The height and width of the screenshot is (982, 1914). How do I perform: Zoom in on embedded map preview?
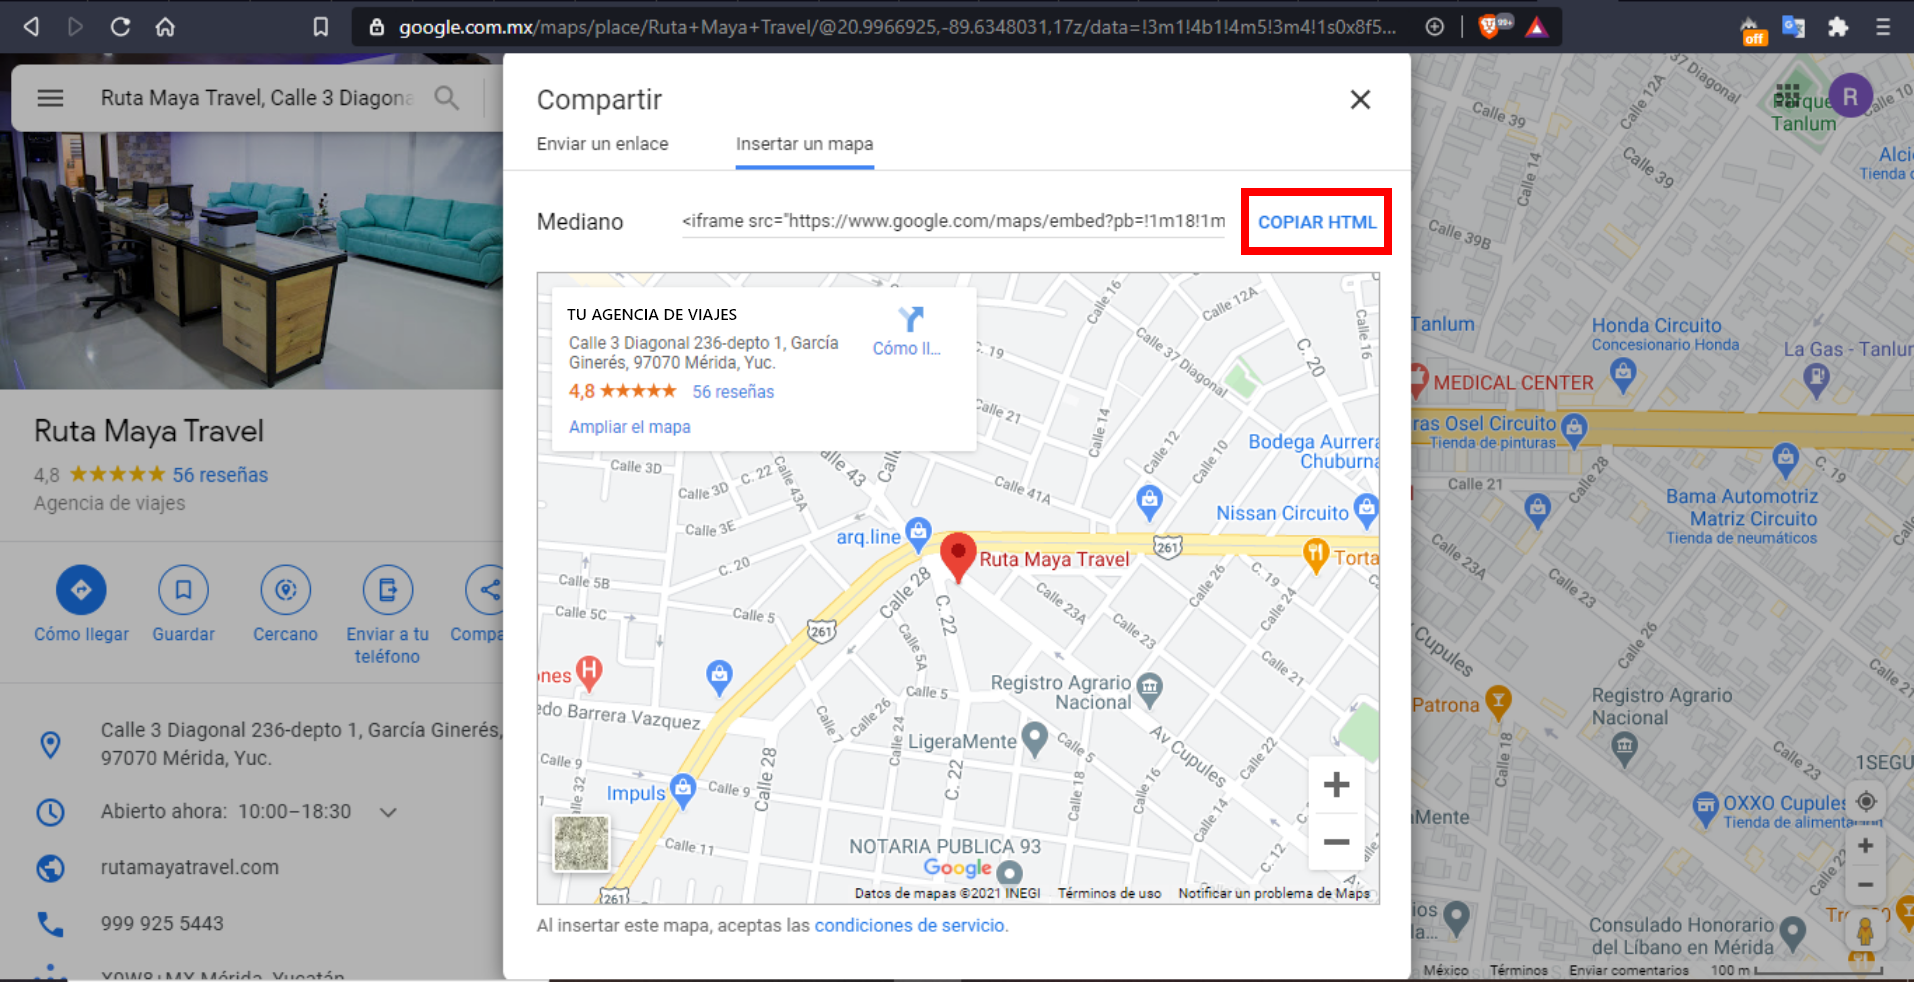[x=1336, y=785]
